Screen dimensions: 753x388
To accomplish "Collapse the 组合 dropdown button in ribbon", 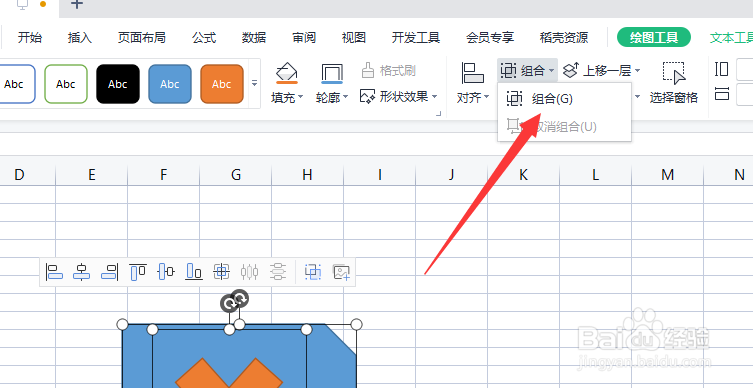I will point(527,71).
